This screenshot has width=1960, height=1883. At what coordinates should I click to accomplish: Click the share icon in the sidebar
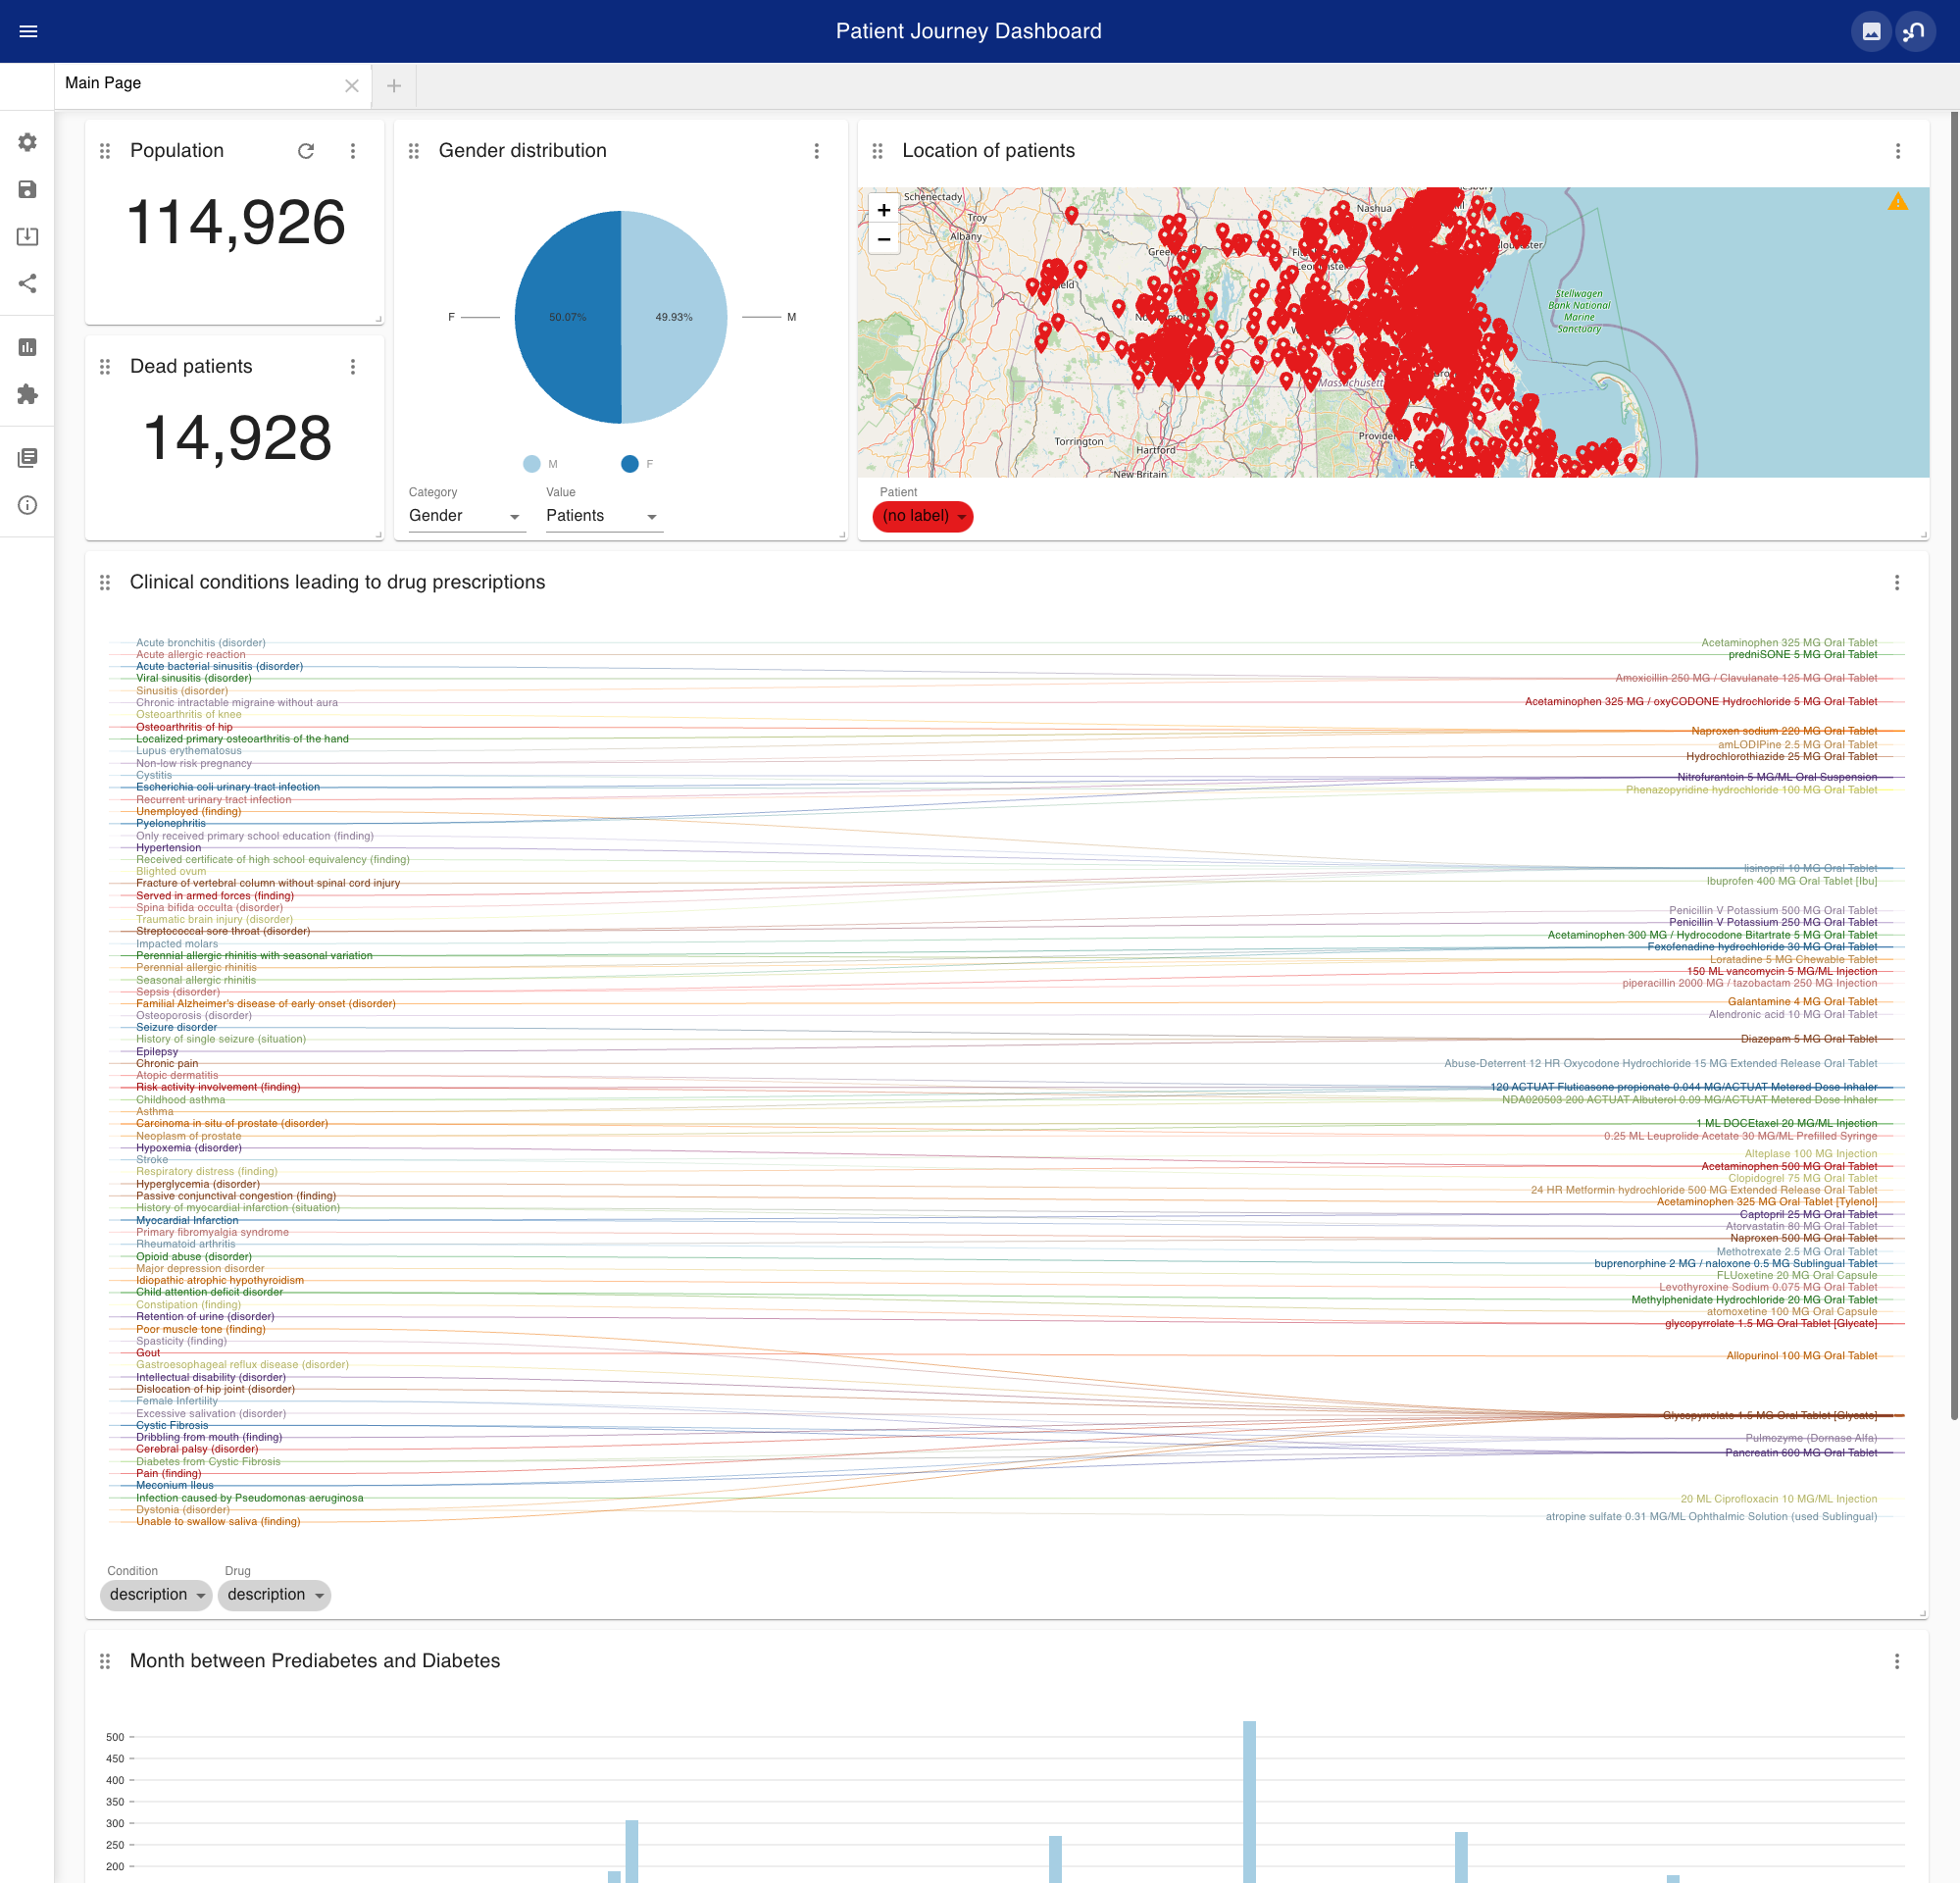28,284
